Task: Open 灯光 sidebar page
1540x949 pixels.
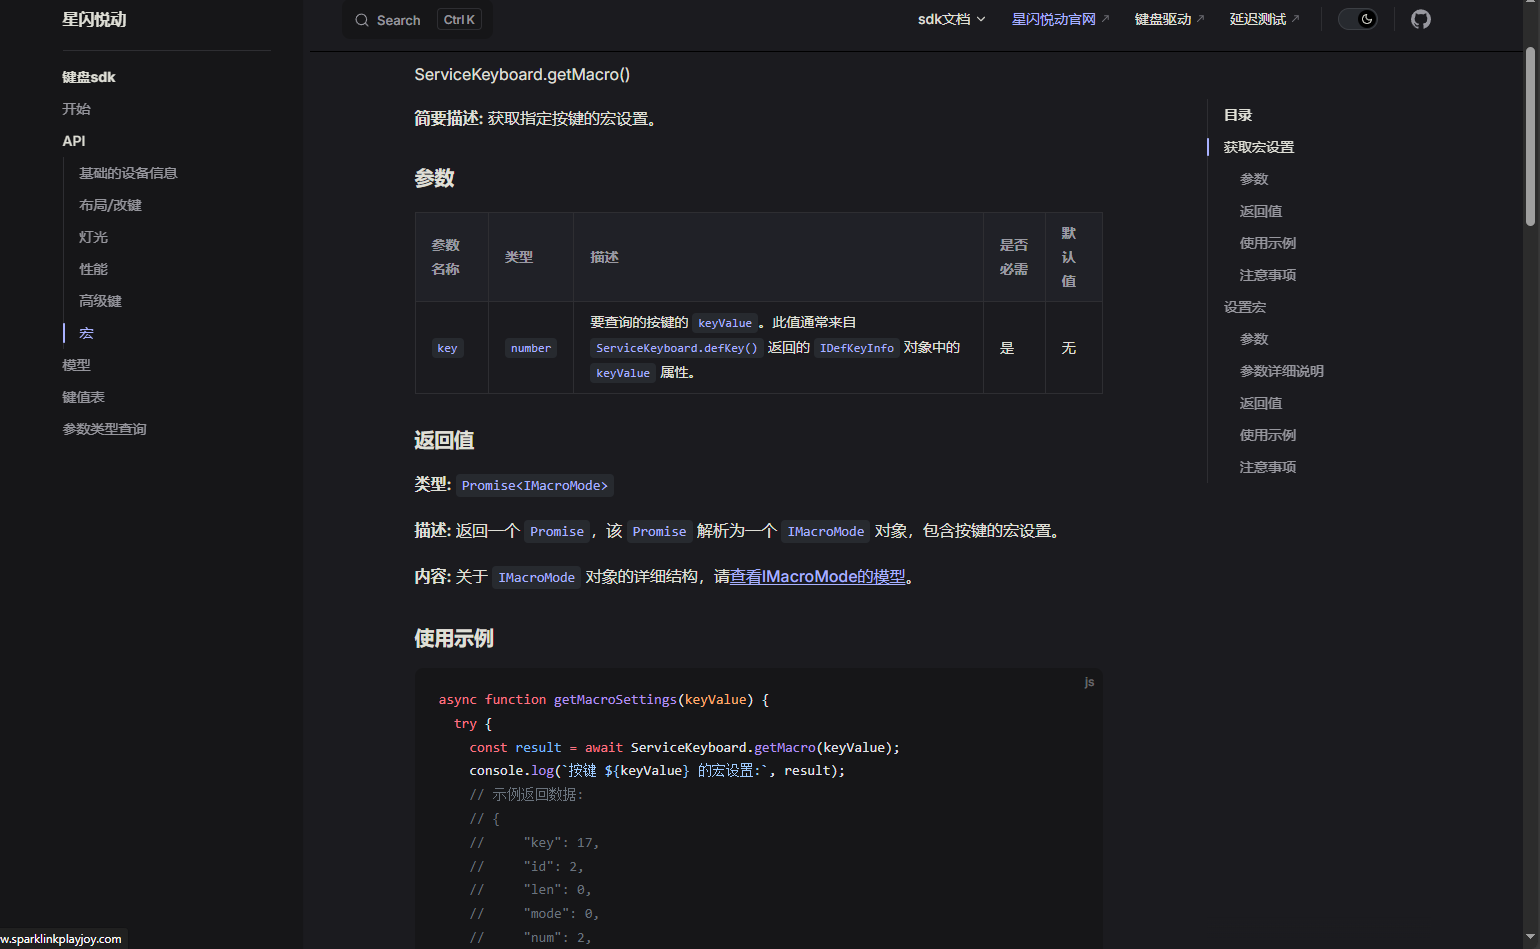Action: 93,237
